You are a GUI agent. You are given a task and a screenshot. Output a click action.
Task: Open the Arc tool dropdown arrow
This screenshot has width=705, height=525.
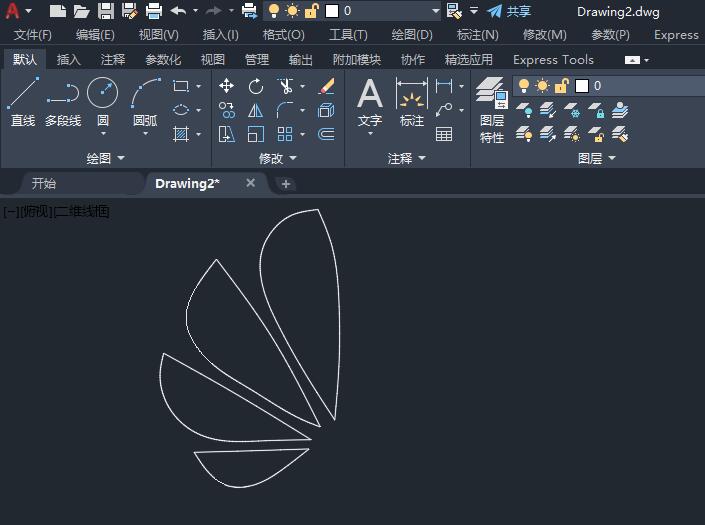[145, 134]
